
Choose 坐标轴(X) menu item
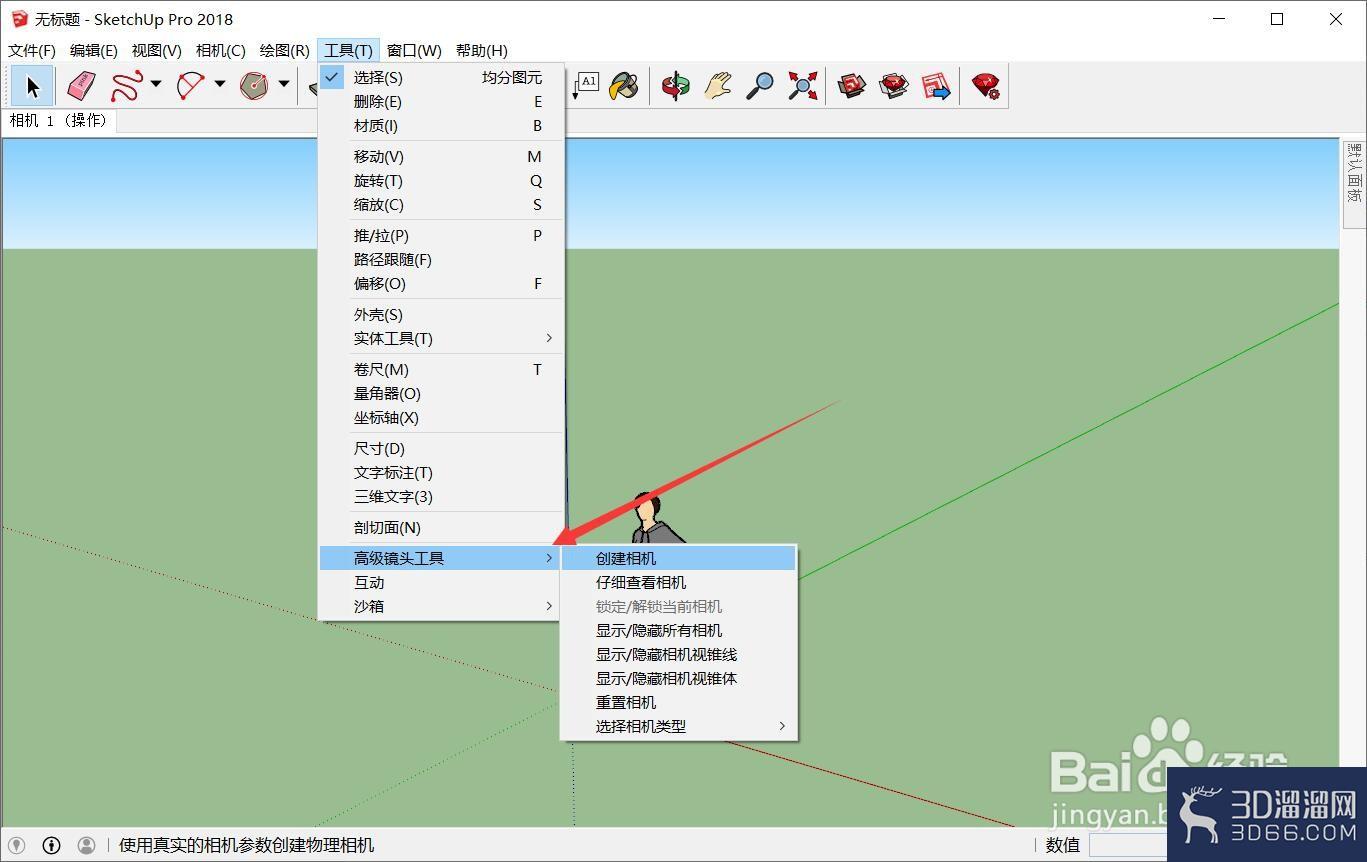point(441,417)
